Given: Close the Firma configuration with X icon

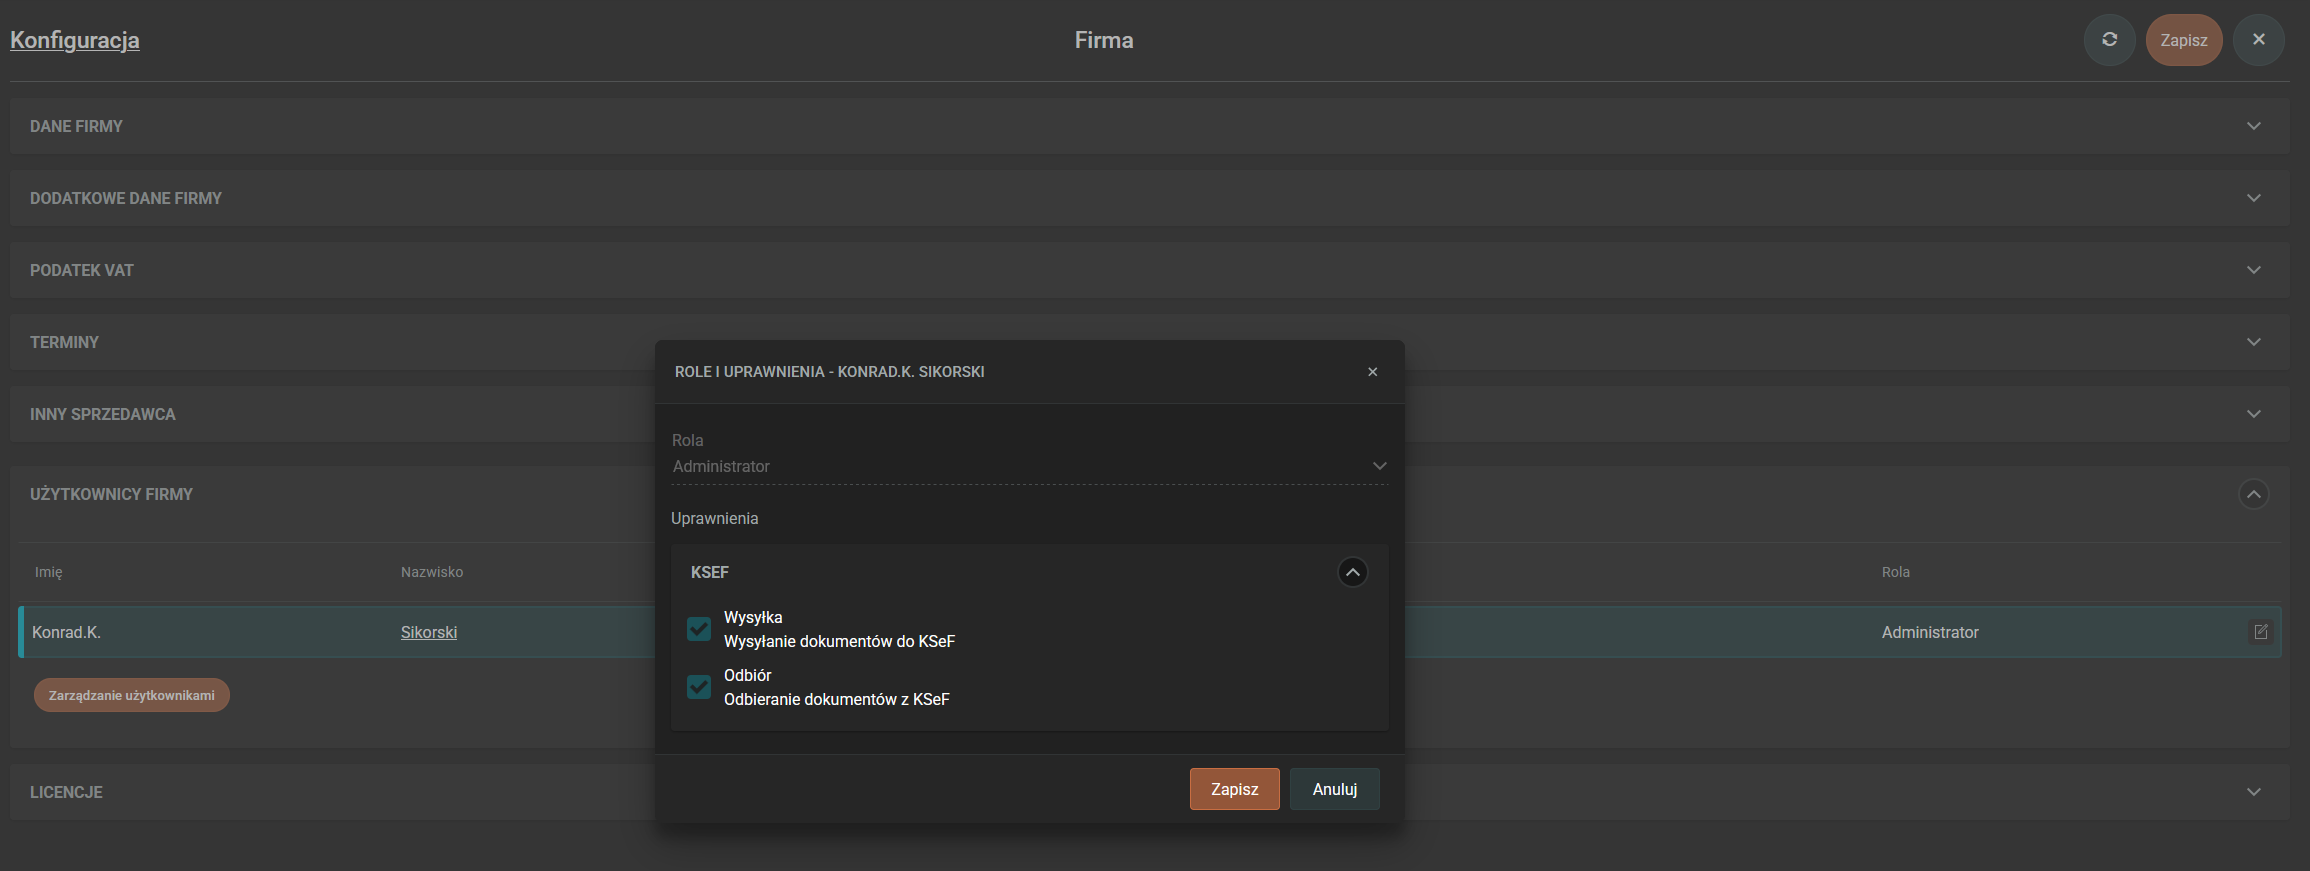Looking at the screenshot, I should (x=2258, y=40).
